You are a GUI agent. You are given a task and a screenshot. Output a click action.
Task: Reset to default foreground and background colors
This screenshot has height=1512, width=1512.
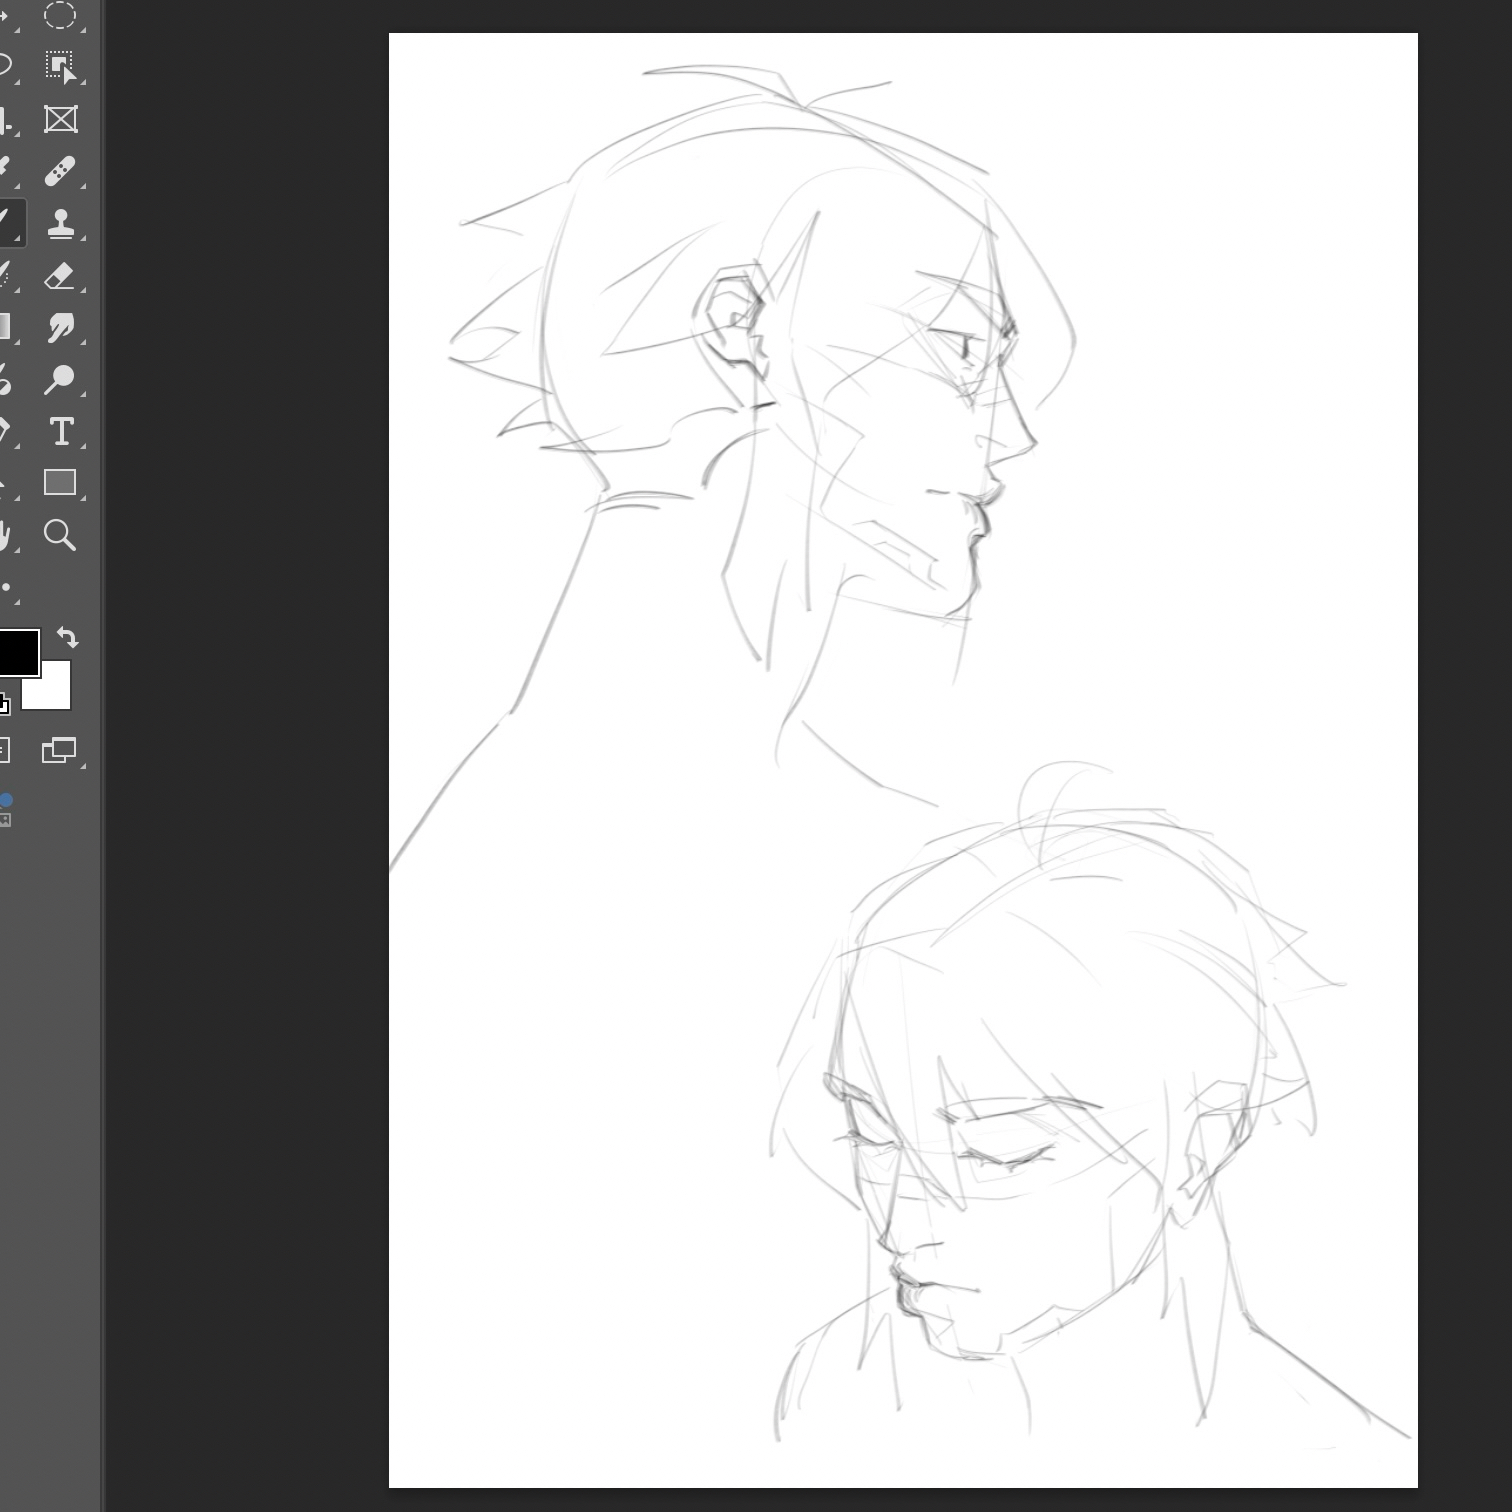coord(3,705)
